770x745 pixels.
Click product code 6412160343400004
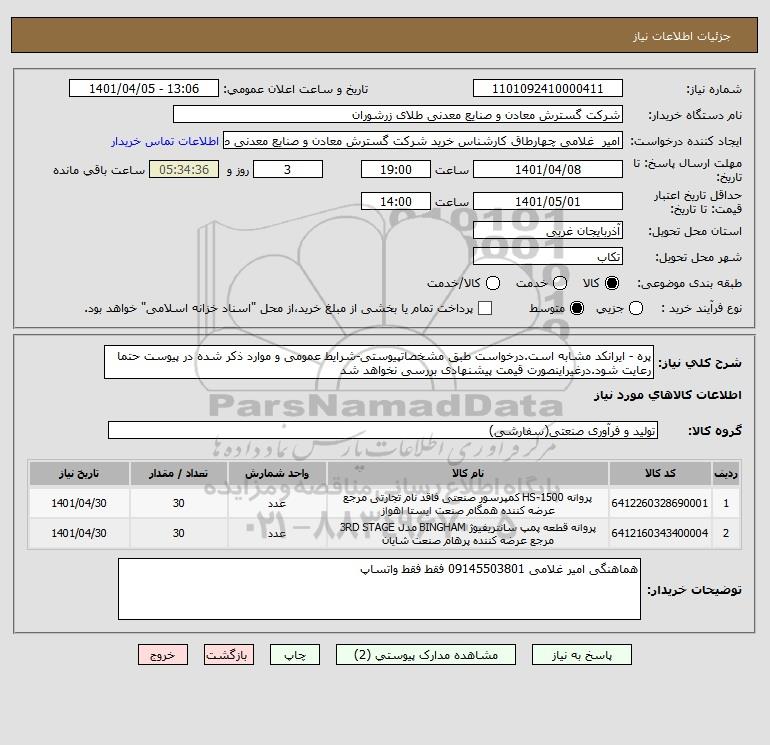(660, 533)
